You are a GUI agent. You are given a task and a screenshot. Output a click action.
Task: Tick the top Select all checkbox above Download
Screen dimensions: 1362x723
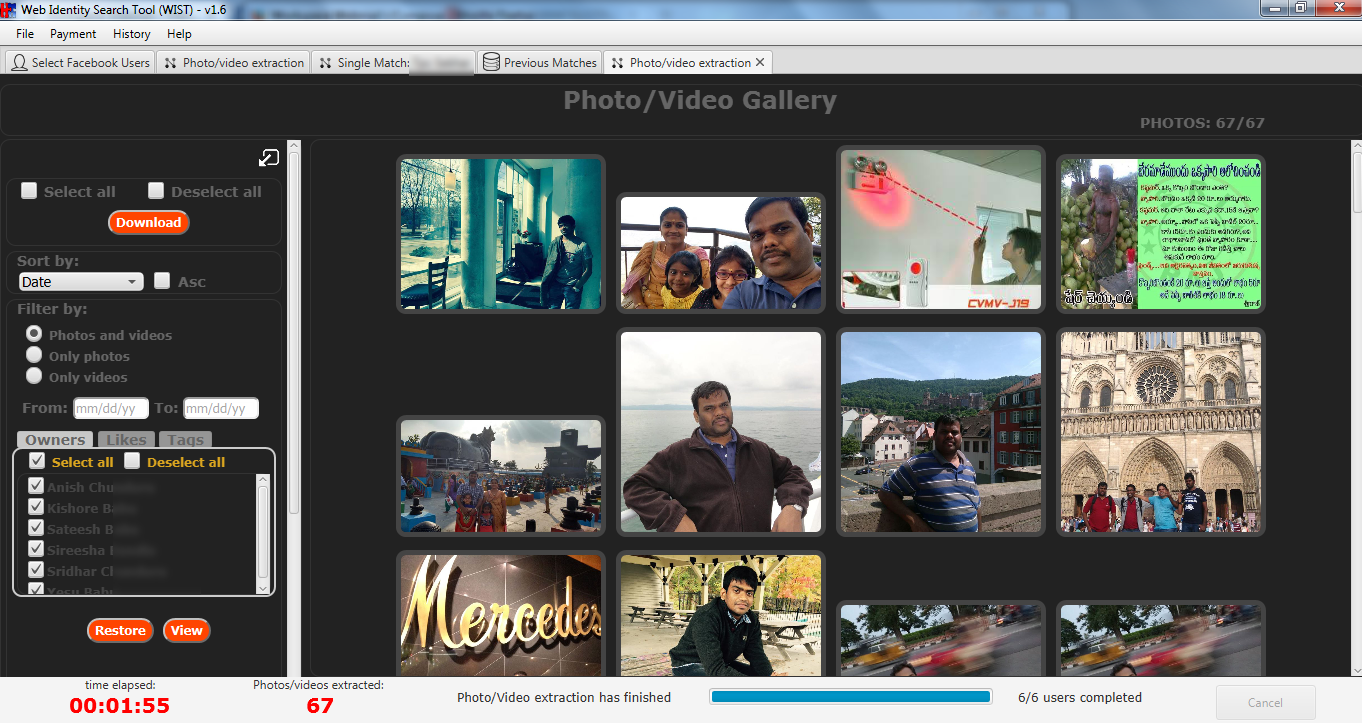click(x=30, y=190)
